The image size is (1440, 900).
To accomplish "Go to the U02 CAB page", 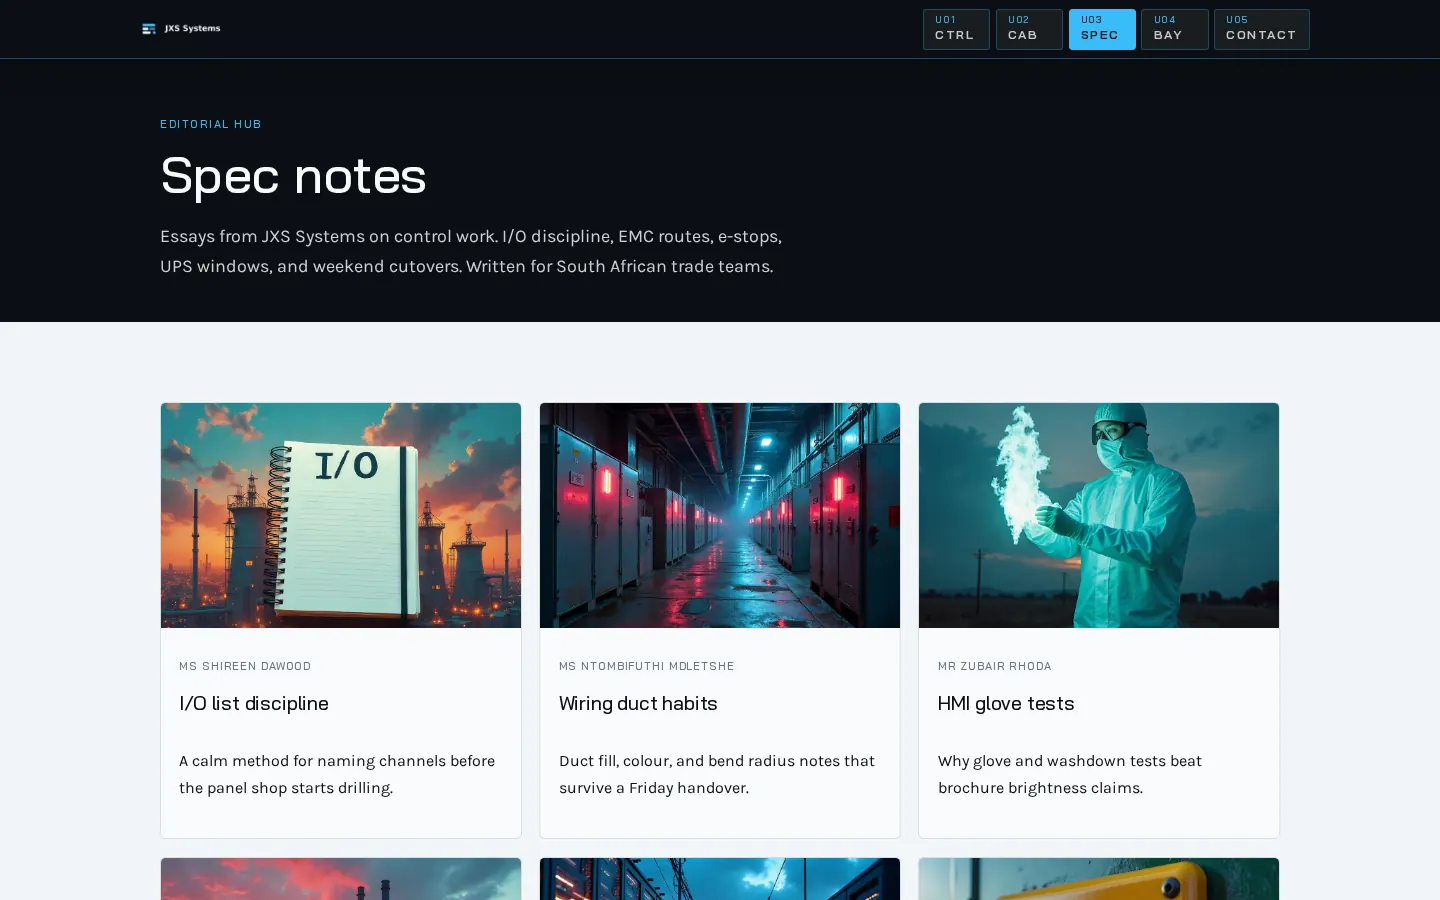I will pyautogui.click(x=1029, y=29).
